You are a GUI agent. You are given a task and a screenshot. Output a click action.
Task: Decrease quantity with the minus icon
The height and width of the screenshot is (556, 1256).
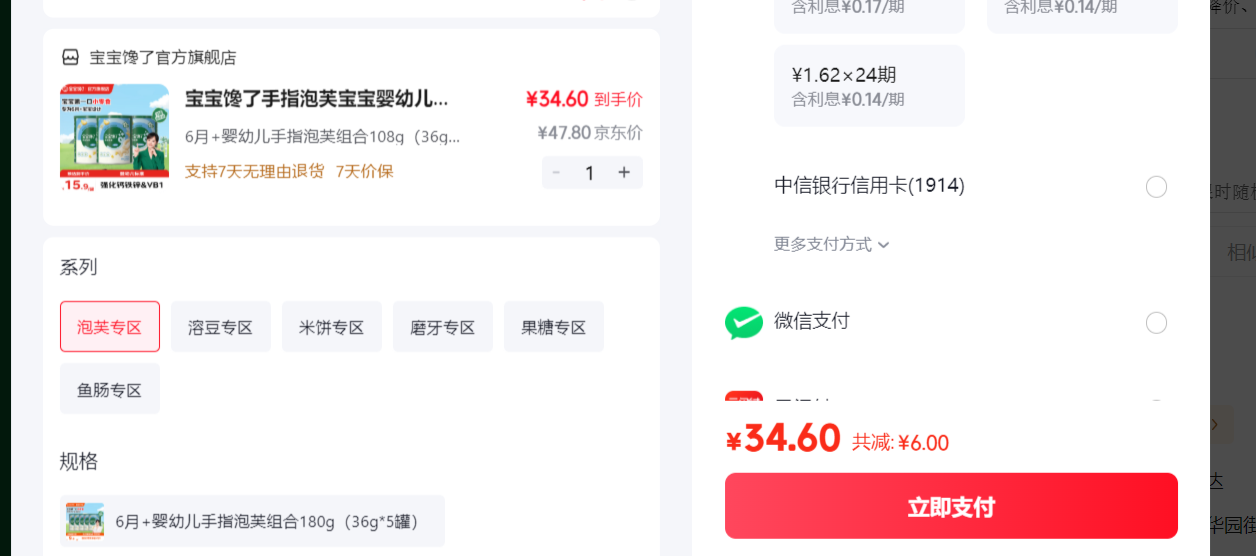[557, 172]
